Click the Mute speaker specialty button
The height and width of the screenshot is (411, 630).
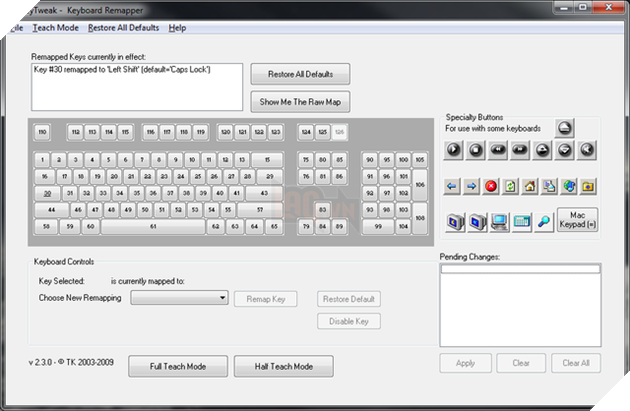click(587, 150)
